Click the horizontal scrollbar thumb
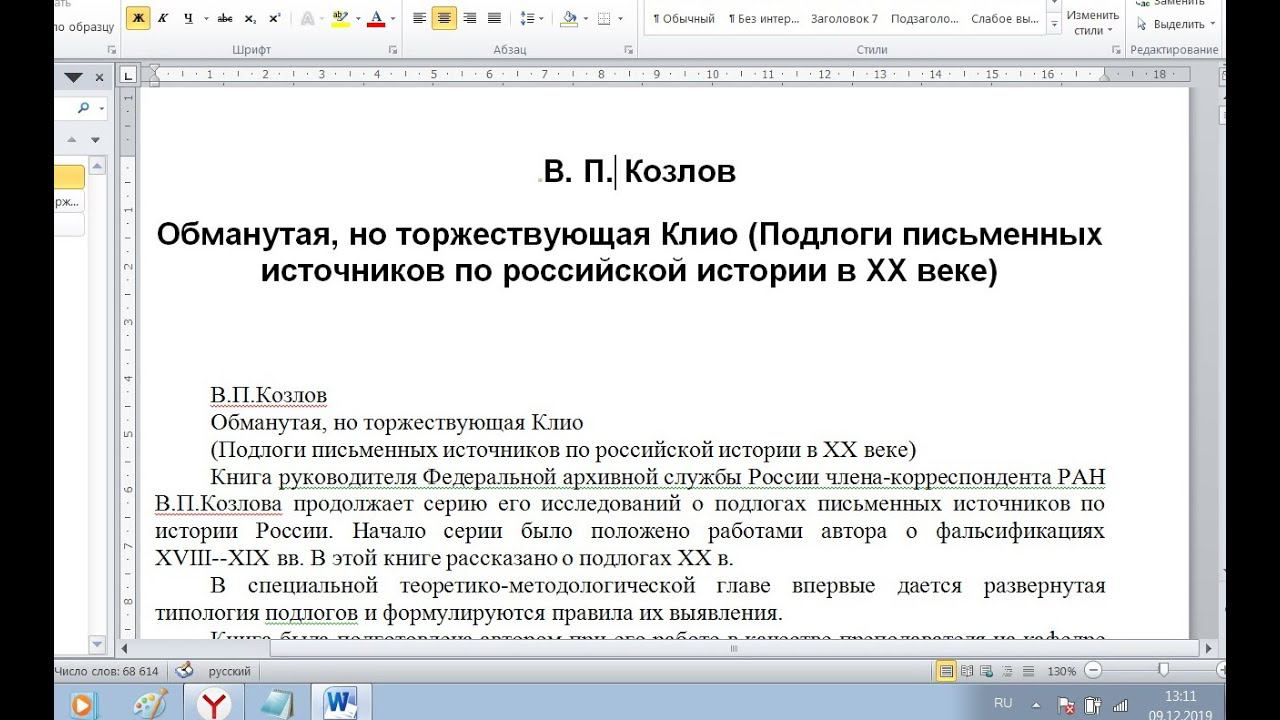The image size is (1280, 720). 734,648
